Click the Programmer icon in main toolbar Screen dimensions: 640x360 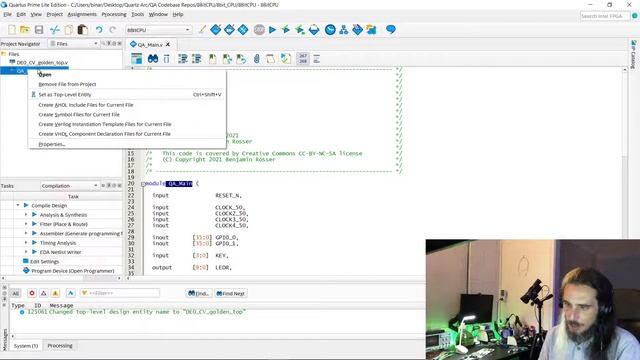(357, 29)
